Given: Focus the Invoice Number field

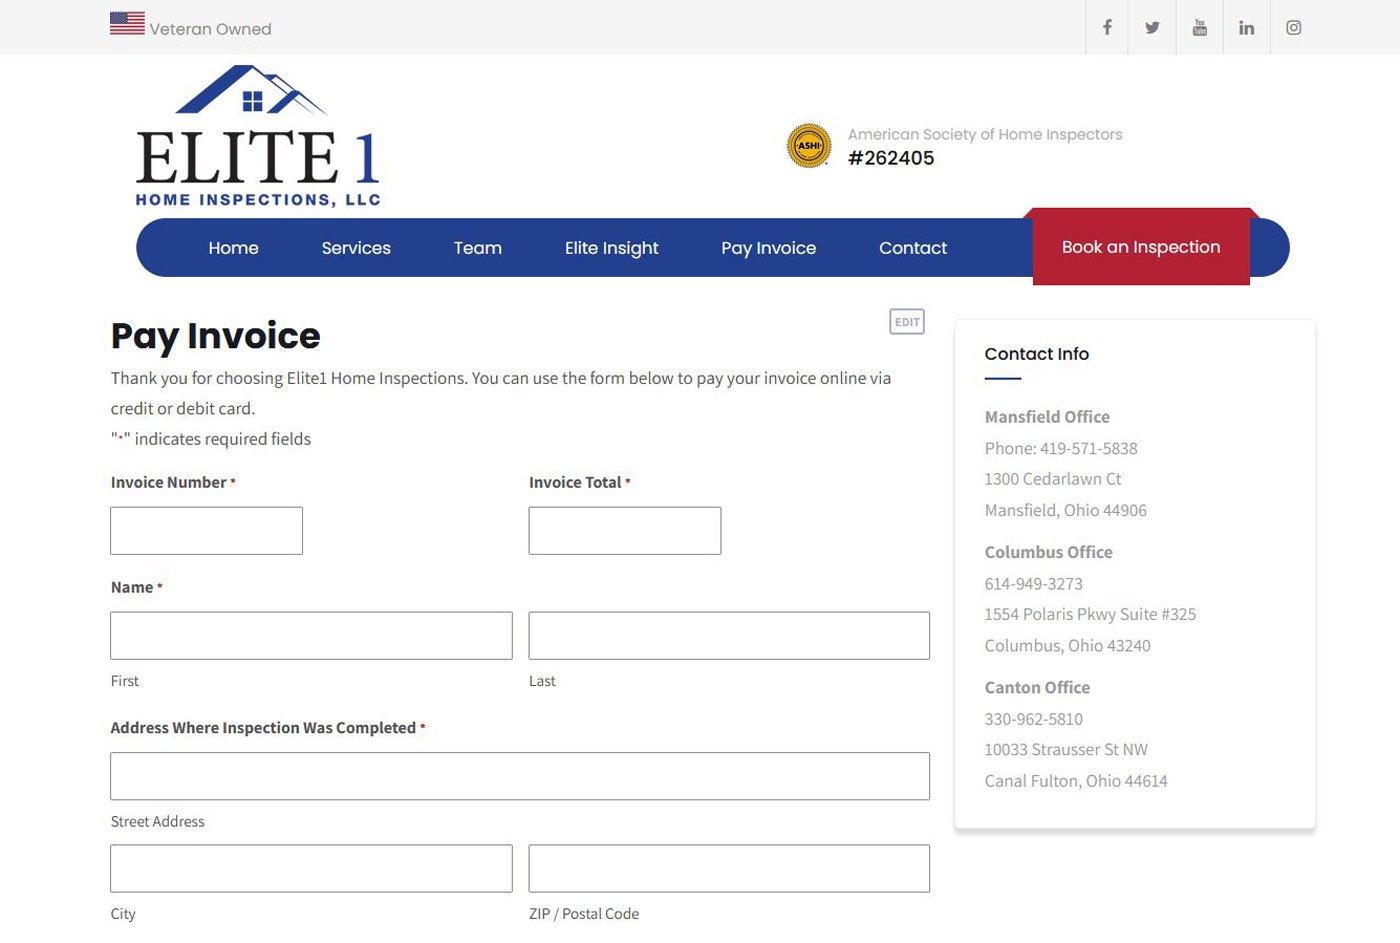Looking at the screenshot, I should (x=206, y=530).
